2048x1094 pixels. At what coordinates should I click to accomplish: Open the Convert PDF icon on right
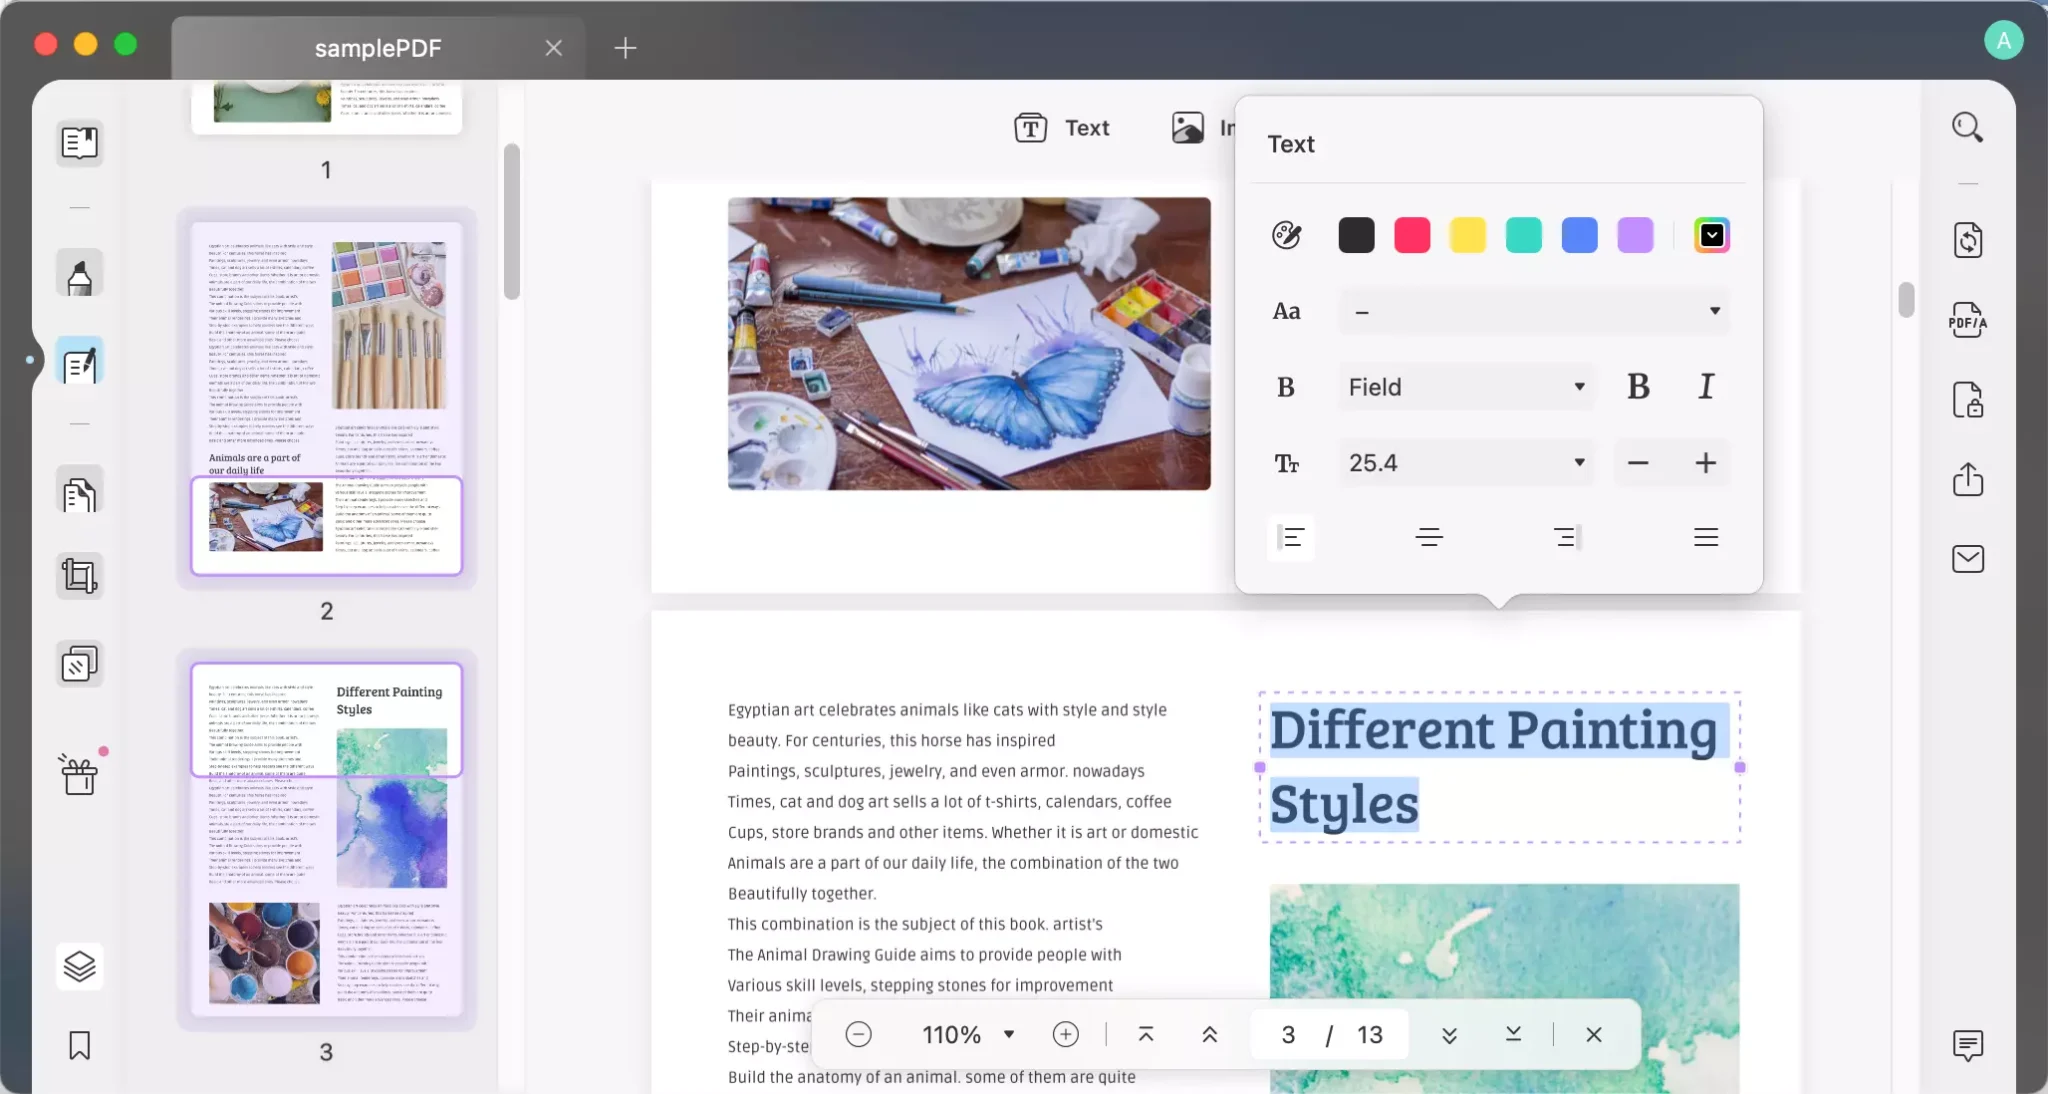(1967, 240)
